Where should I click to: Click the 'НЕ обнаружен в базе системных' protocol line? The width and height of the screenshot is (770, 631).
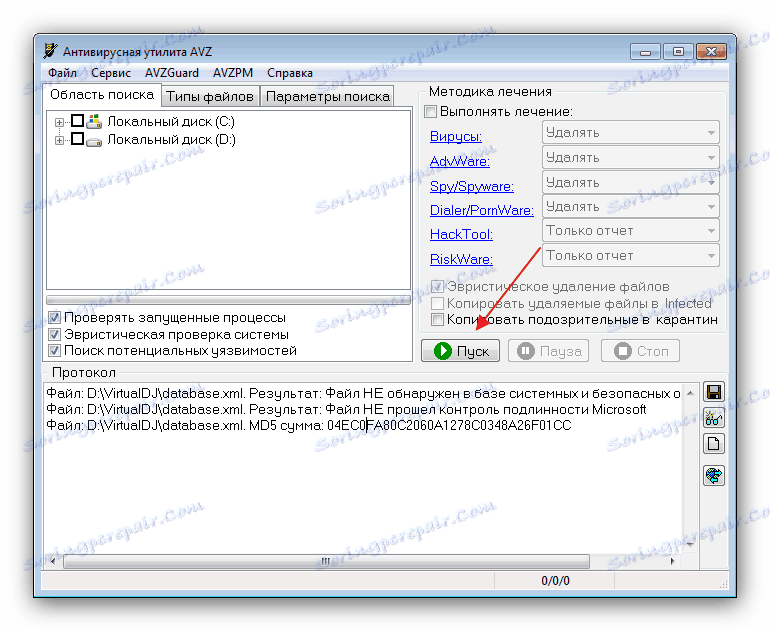(x=363, y=394)
